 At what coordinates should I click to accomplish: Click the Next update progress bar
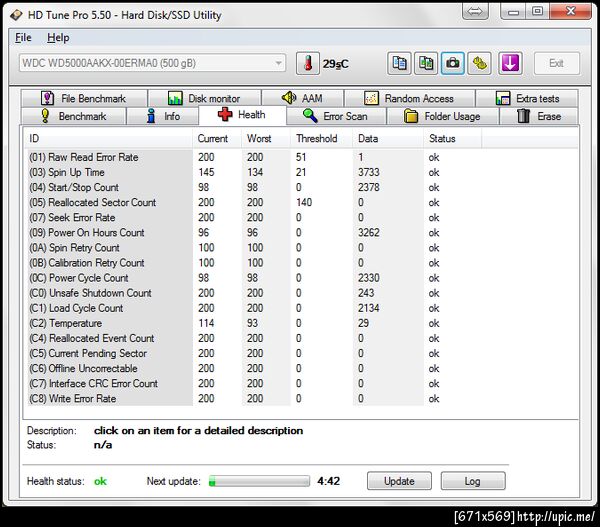click(259, 481)
